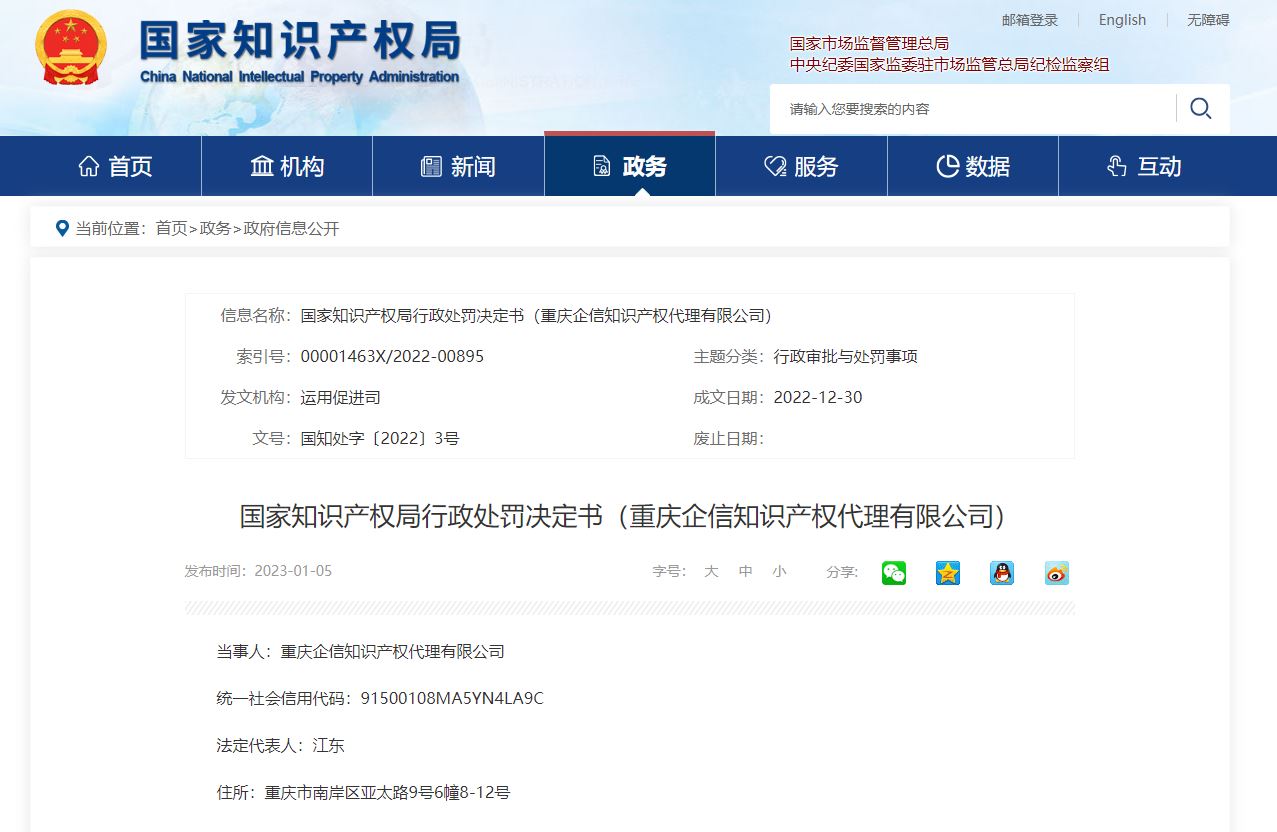Image resolution: width=1277 pixels, height=832 pixels.
Task: Open the 数据 navigation tab
Action: point(973,166)
